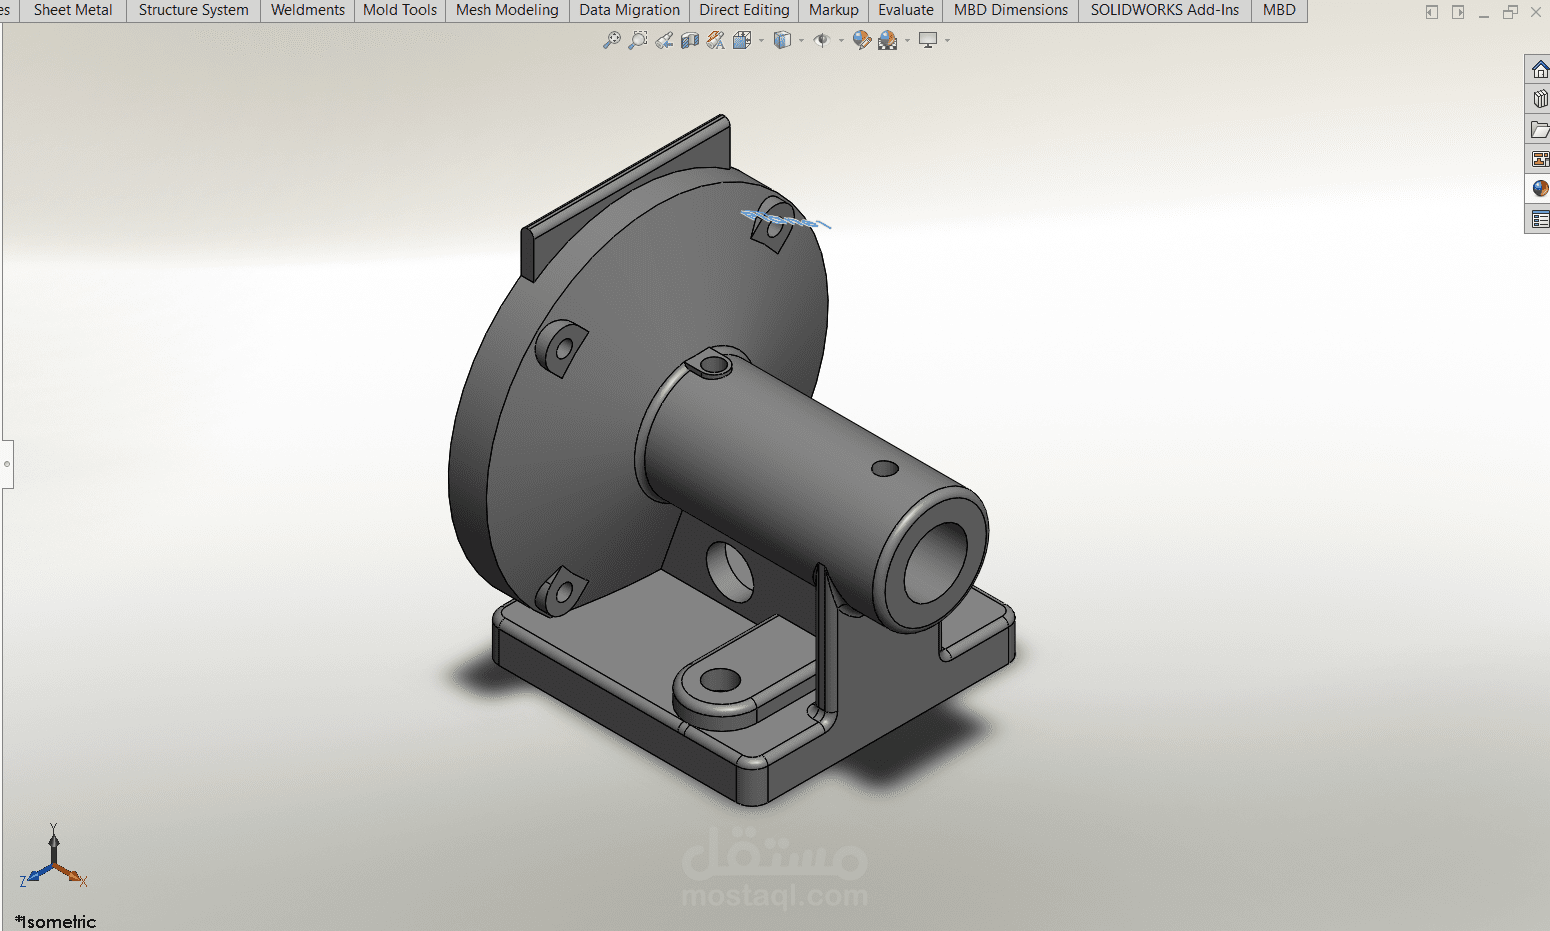Screen dimensions: 1550x931
Task: Open the Design Library books icon
Action: click(1540, 99)
